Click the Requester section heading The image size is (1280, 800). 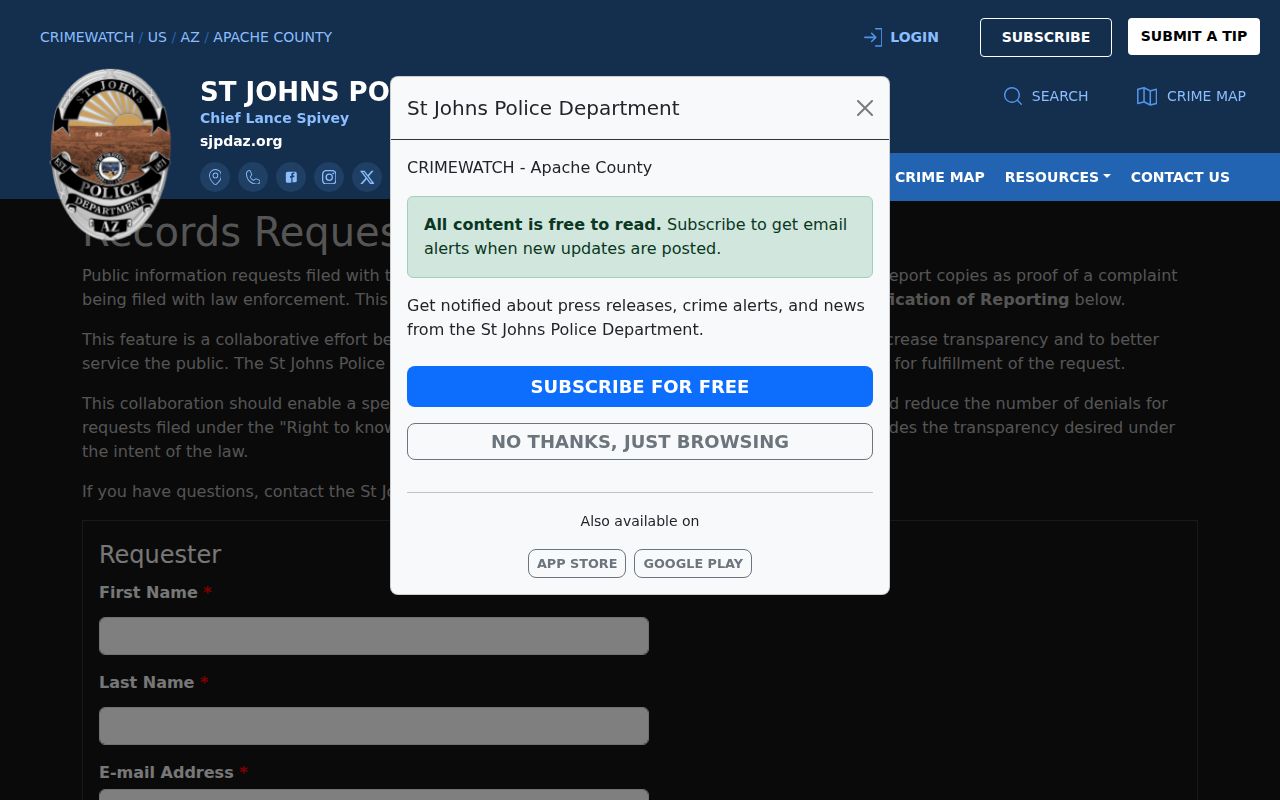[160, 554]
